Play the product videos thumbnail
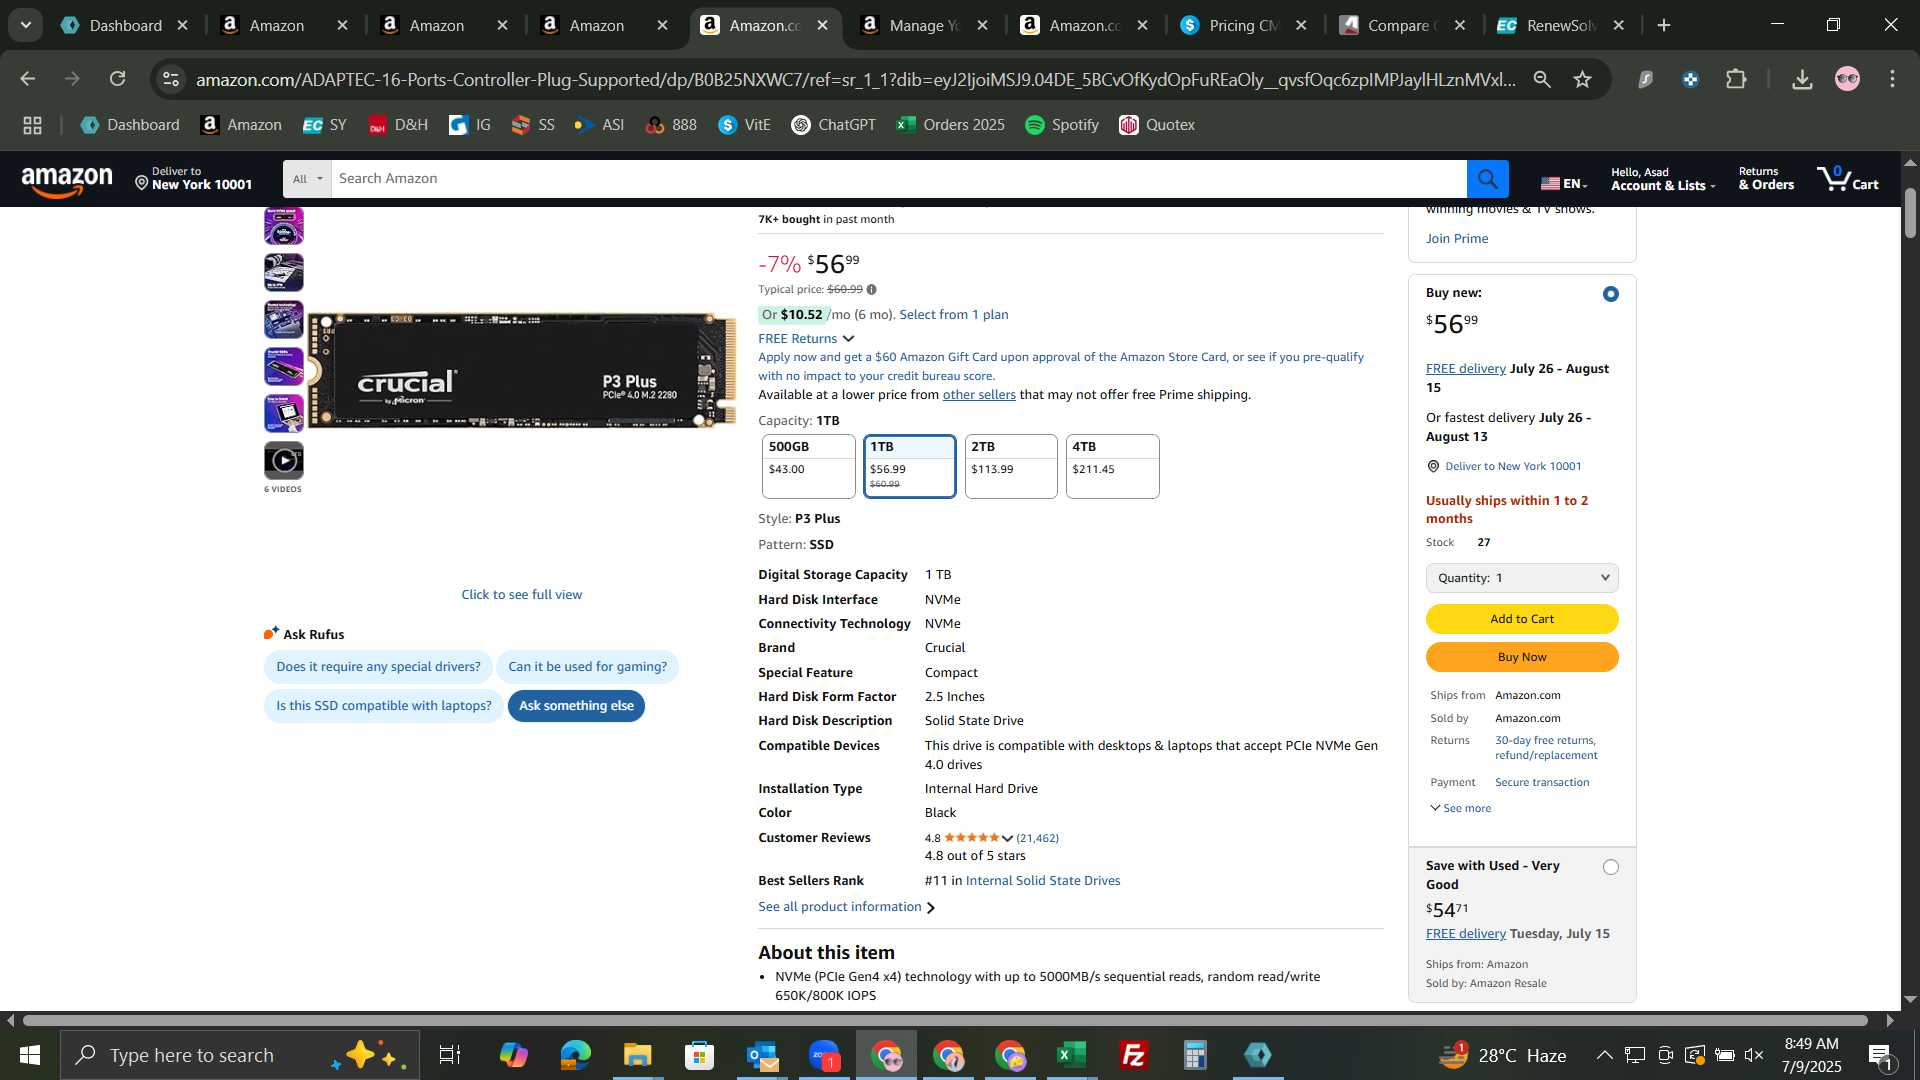This screenshot has width=1920, height=1080. click(x=284, y=461)
